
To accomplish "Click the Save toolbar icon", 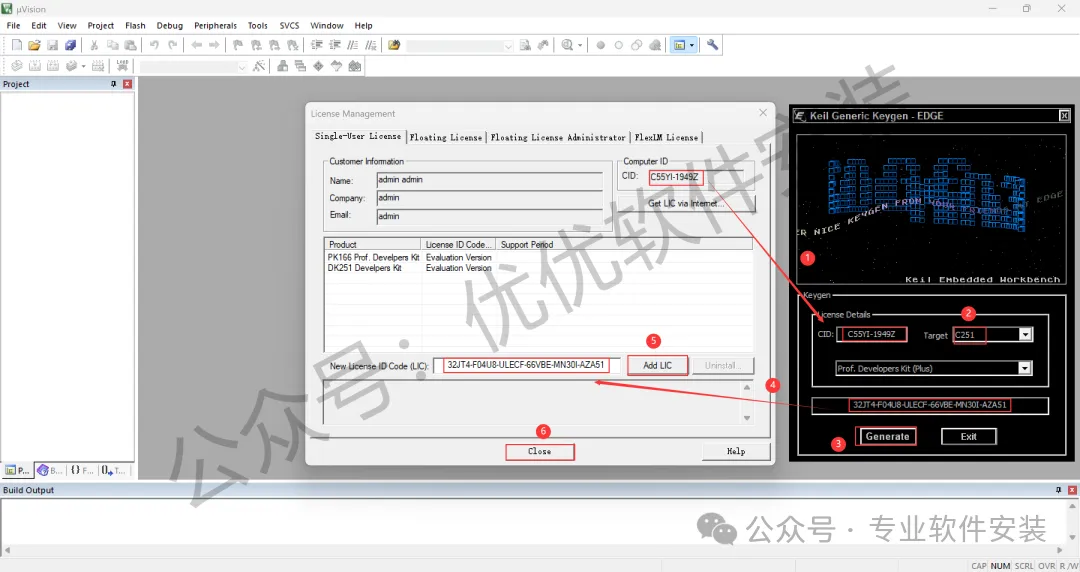I will tap(52, 45).
